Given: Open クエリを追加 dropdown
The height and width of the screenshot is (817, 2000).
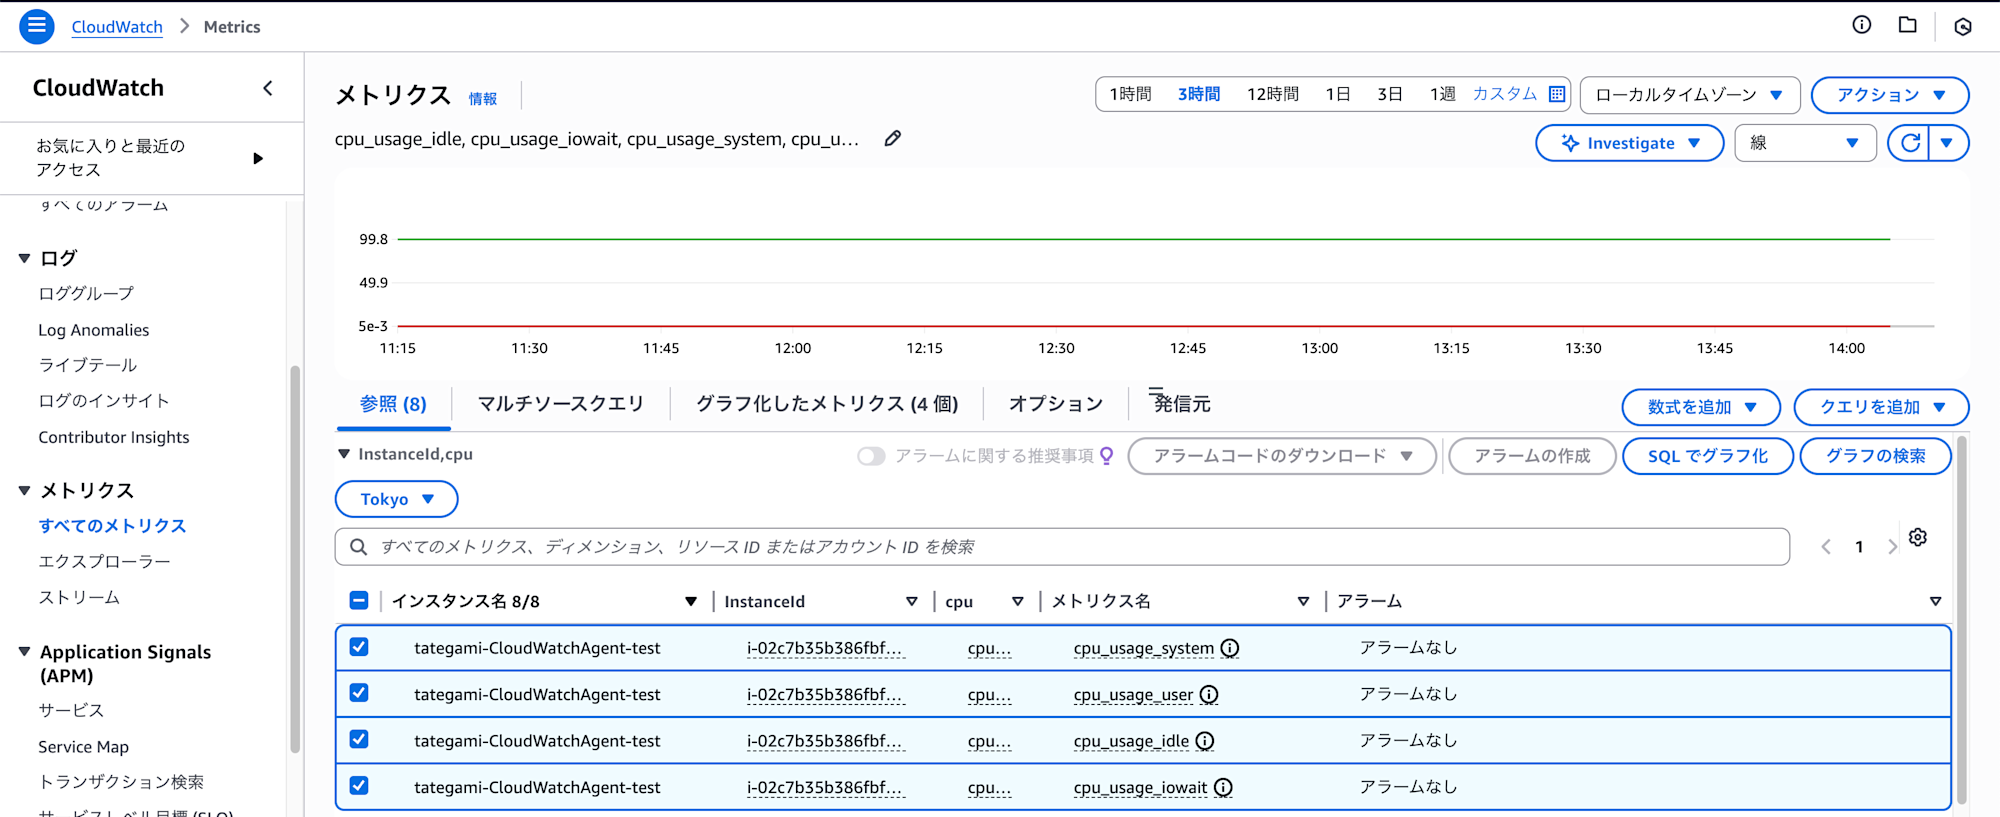Looking at the screenshot, I should pyautogui.click(x=1881, y=407).
